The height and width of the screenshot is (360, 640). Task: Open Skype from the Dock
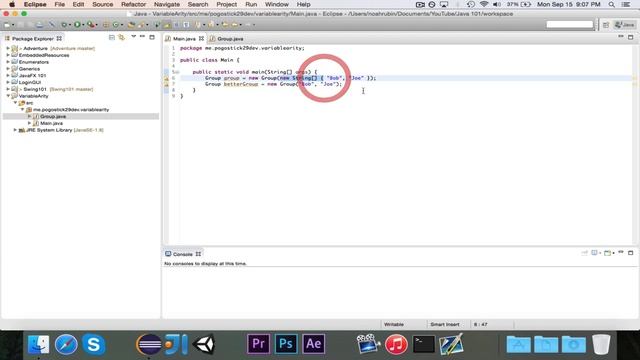93,344
